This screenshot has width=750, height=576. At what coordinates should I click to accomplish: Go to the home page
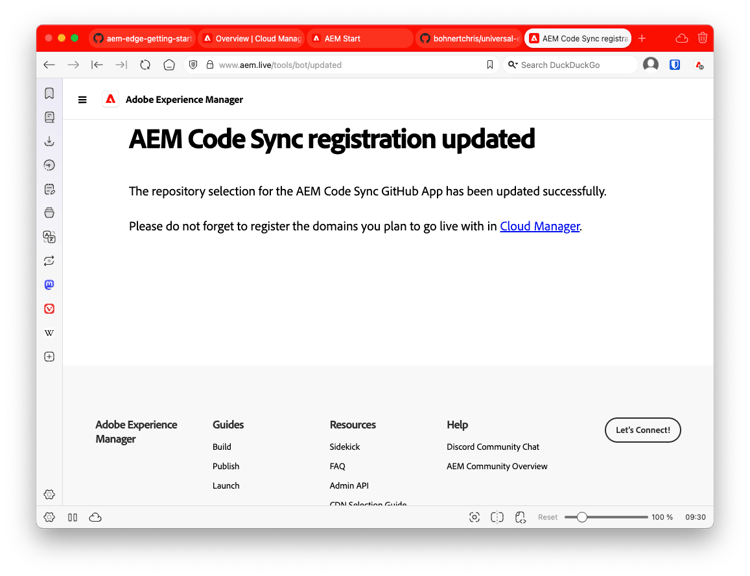click(x=169, y=65)
